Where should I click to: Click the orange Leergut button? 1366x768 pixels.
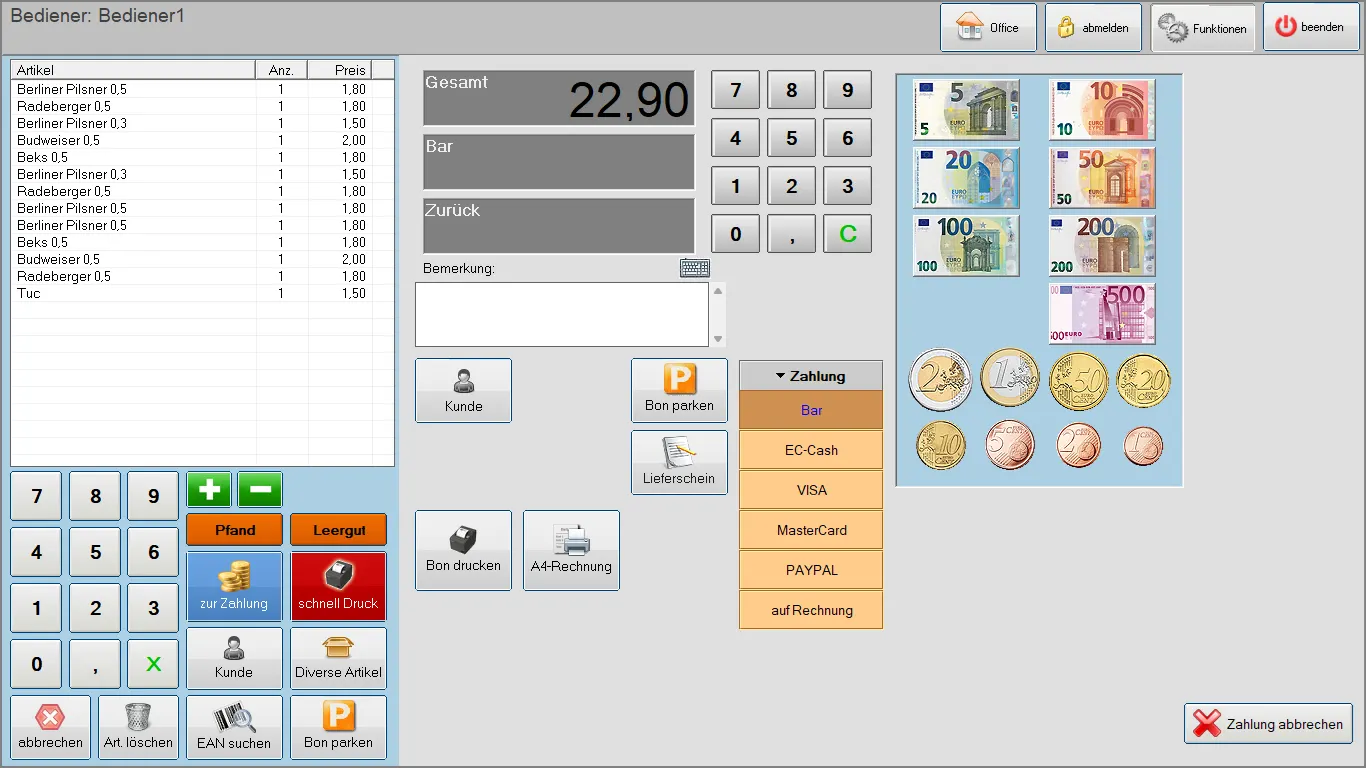point(338,530)
